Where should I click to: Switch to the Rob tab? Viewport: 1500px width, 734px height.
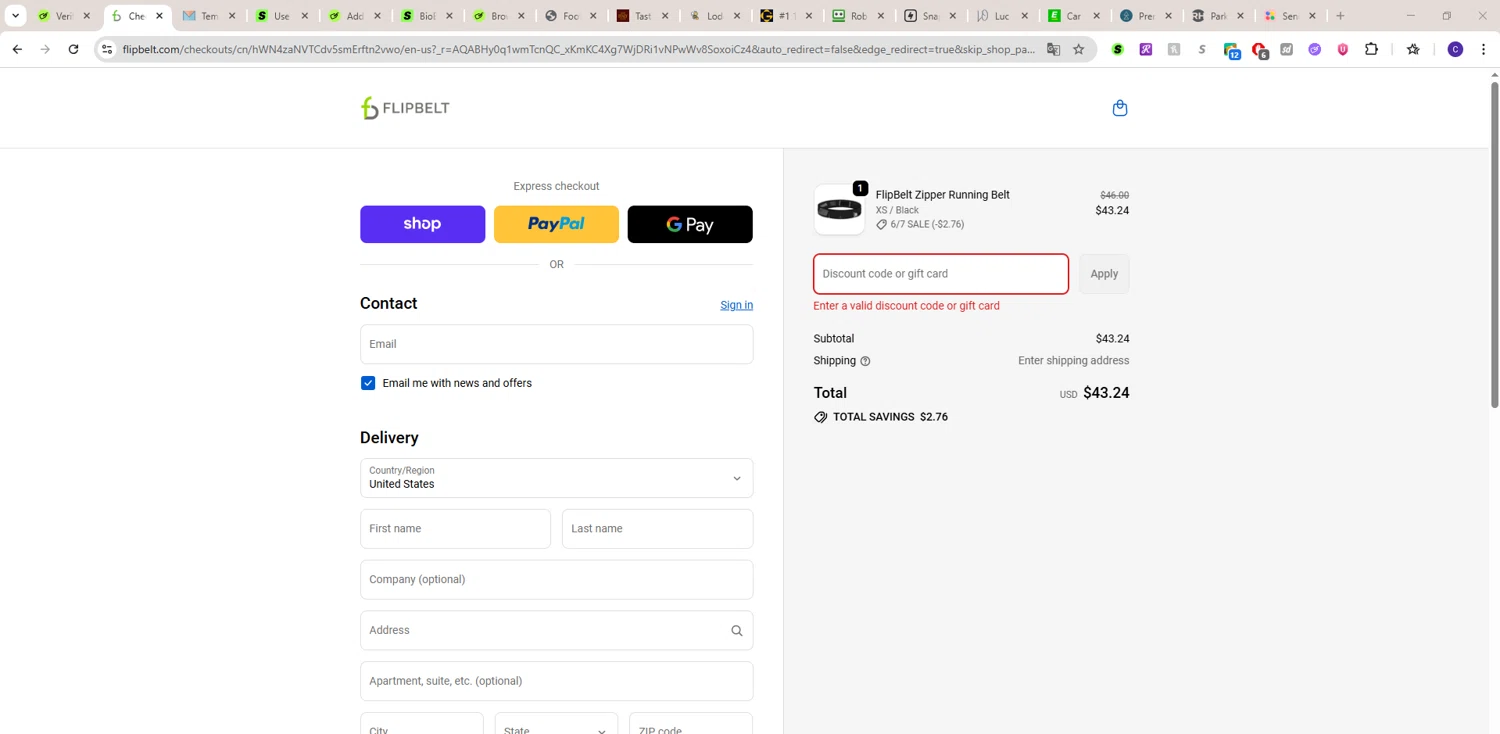pos(858,16)
